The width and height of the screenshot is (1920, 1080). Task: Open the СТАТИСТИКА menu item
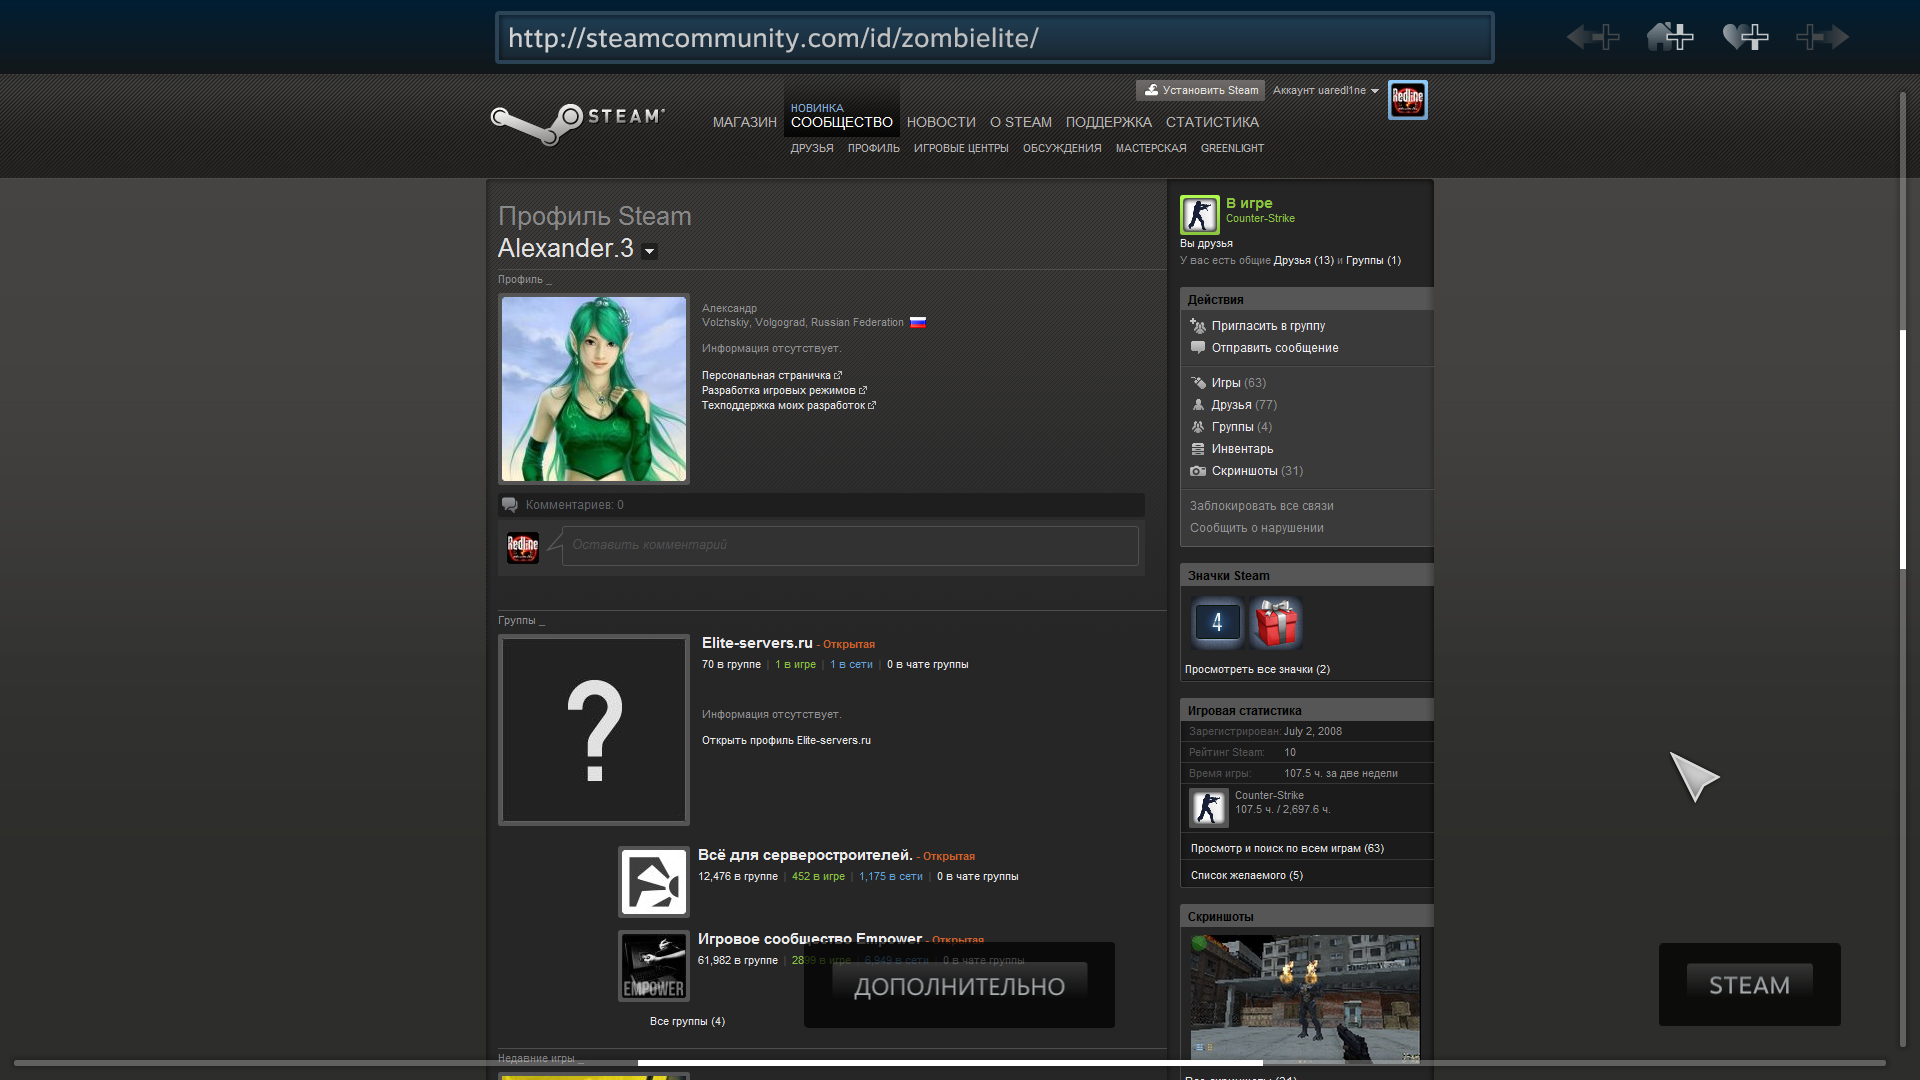(1212, 122)
